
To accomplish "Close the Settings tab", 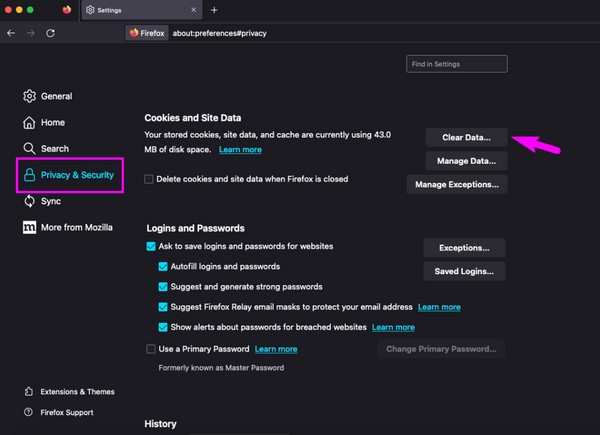I will [x=194, y=10].
